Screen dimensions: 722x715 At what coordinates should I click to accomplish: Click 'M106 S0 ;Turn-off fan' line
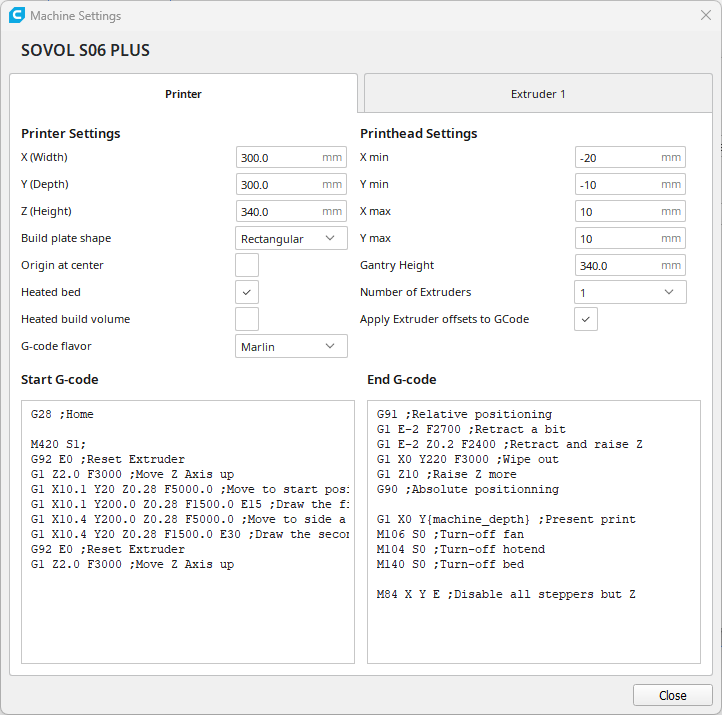[x=450, y=534]
